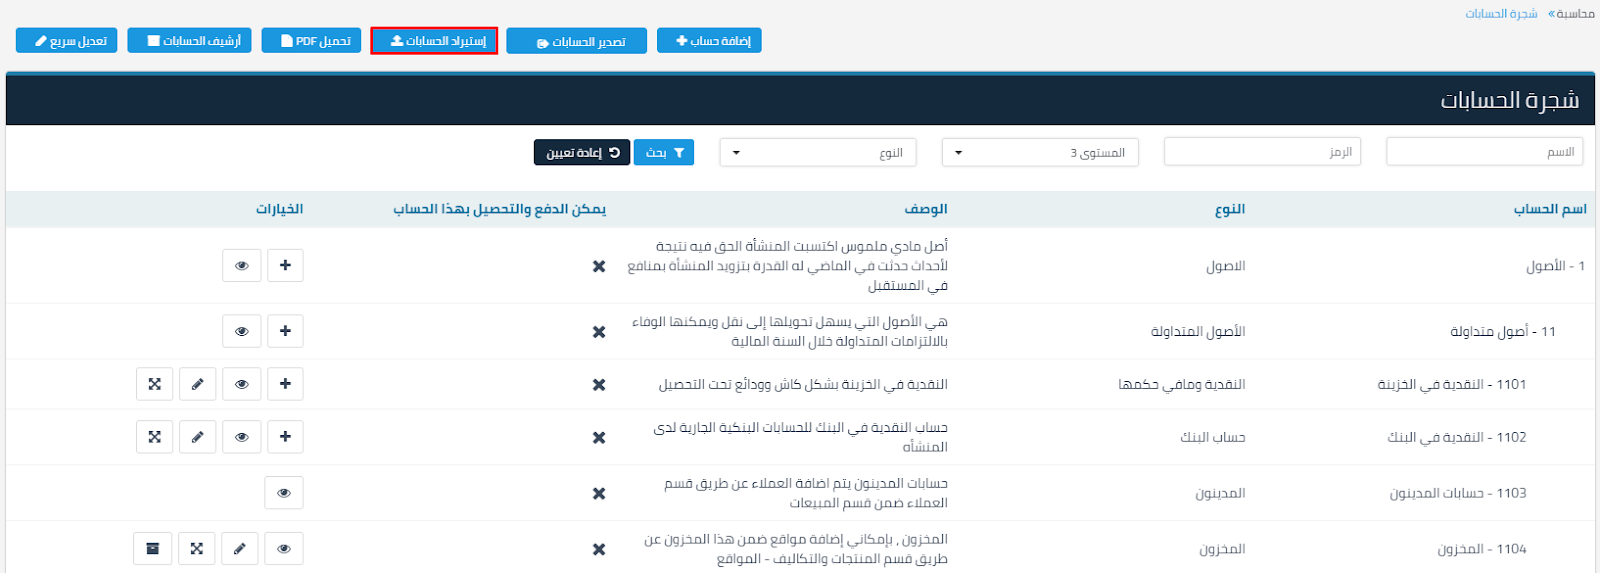The image size is (1600, 573).
Task: Click the move arrows icon for account 1101
Action: click(154, 384)
